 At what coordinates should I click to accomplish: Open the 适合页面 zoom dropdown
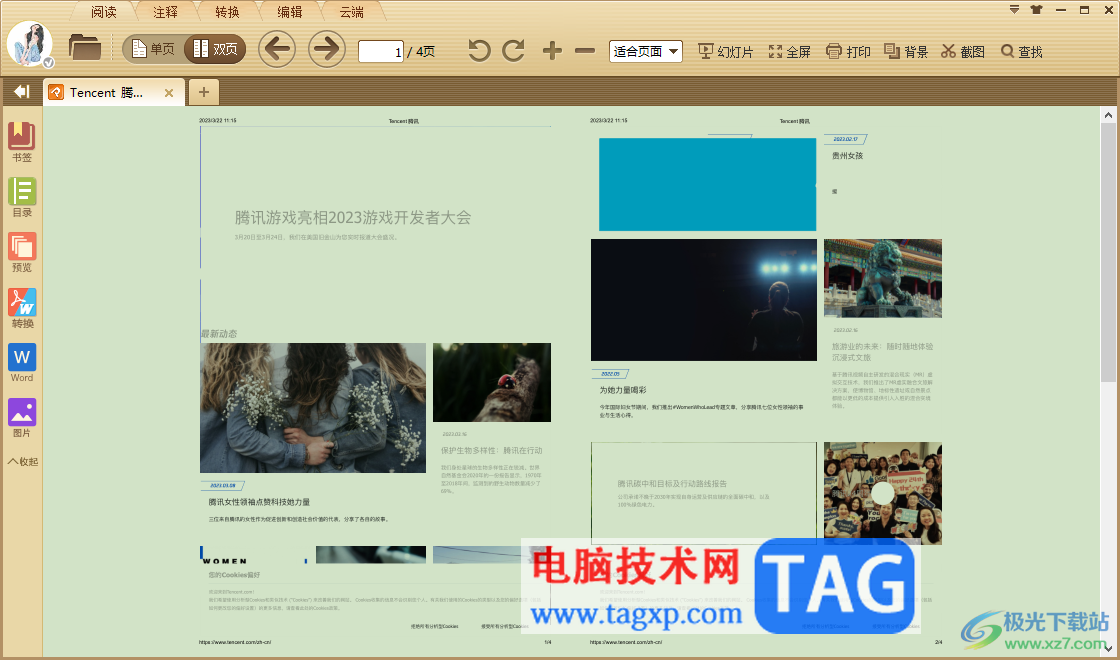646,51
